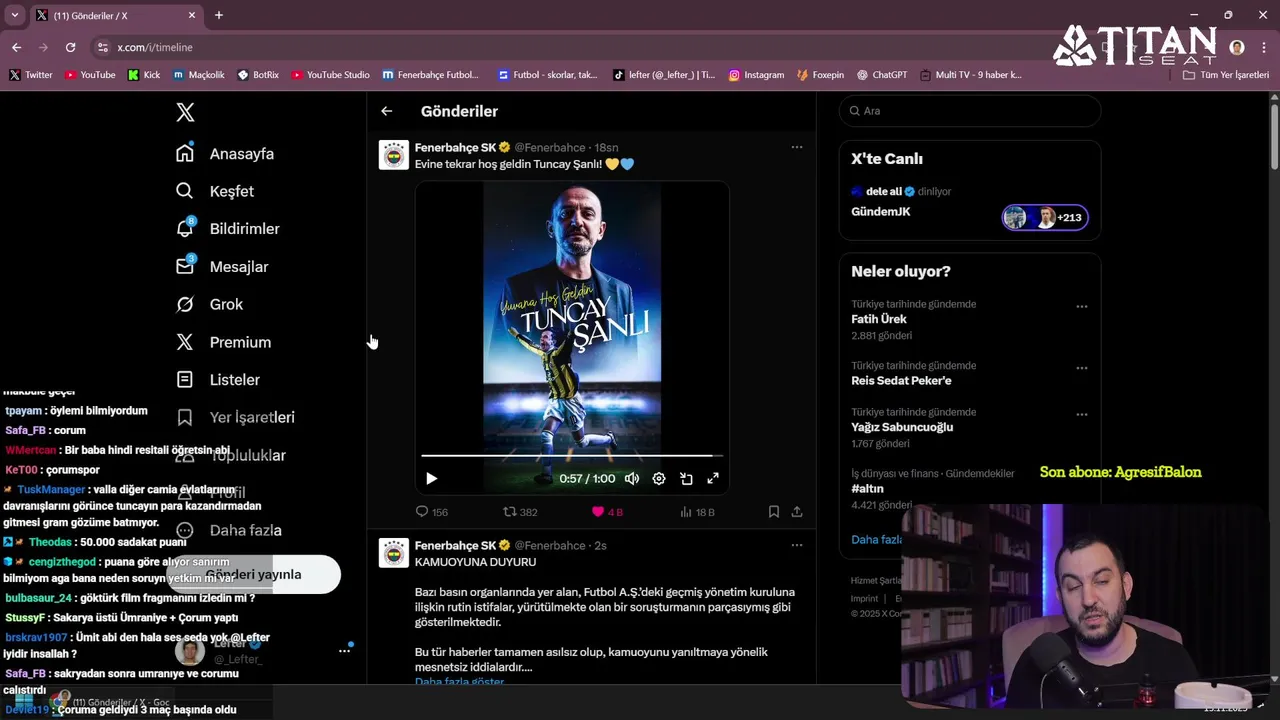Play the Tuncay Şanlı video
Screen dimensions: 1280x720
431,479
